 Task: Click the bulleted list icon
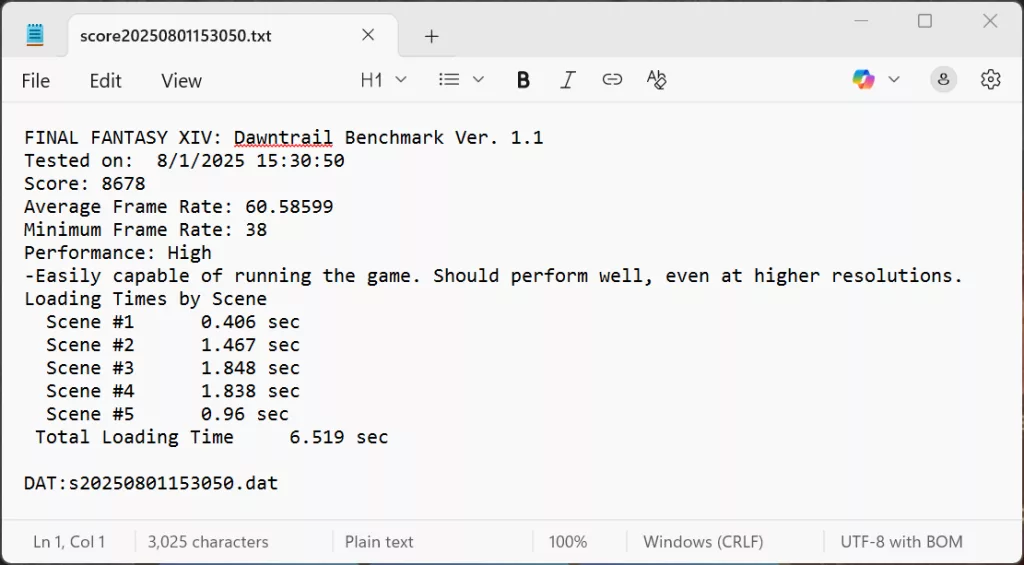click(x=449, y=80)
